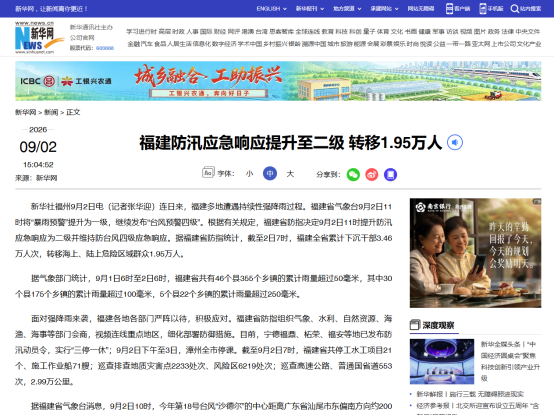
Task: Share article via red Weibo icon
Action: (x=371, y=174)
